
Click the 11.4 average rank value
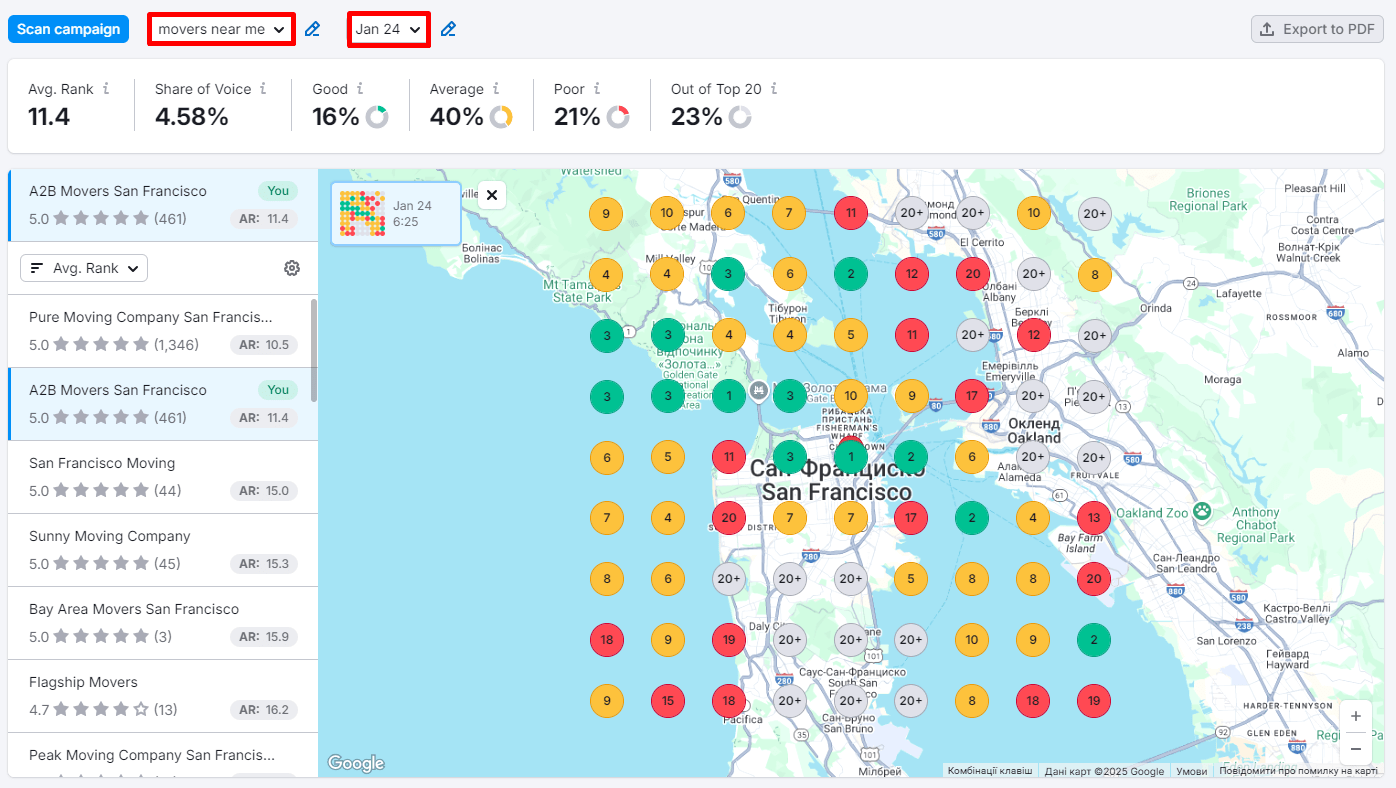[x=49, y=117]
